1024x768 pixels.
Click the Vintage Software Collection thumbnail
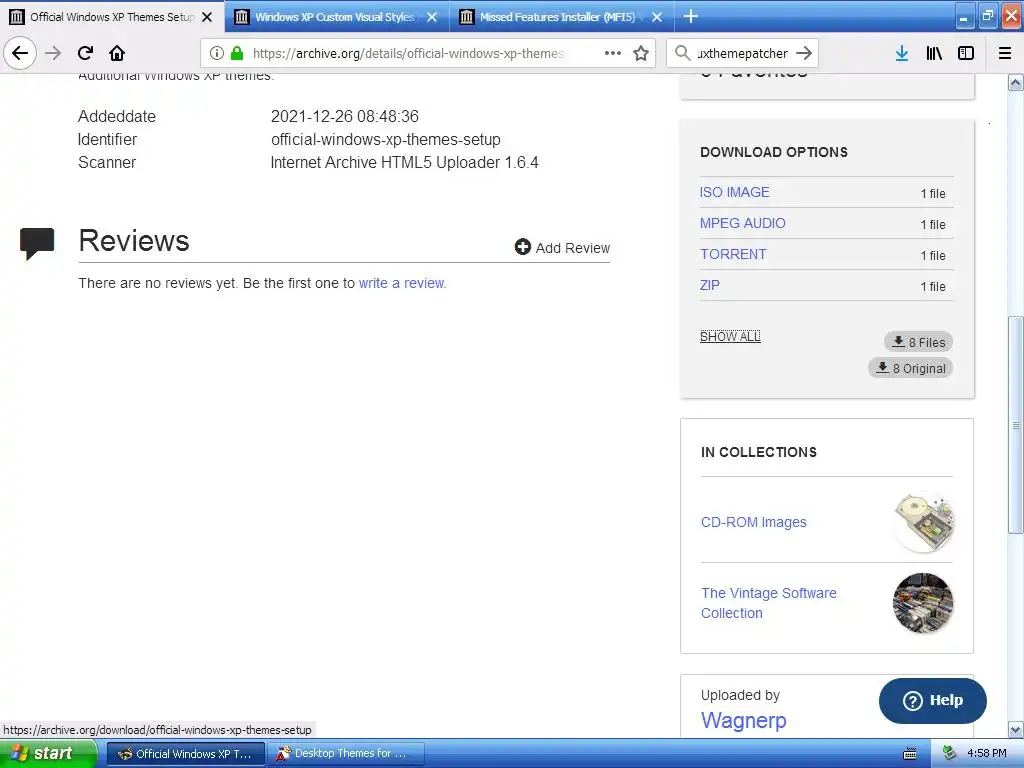coord(923,603)
